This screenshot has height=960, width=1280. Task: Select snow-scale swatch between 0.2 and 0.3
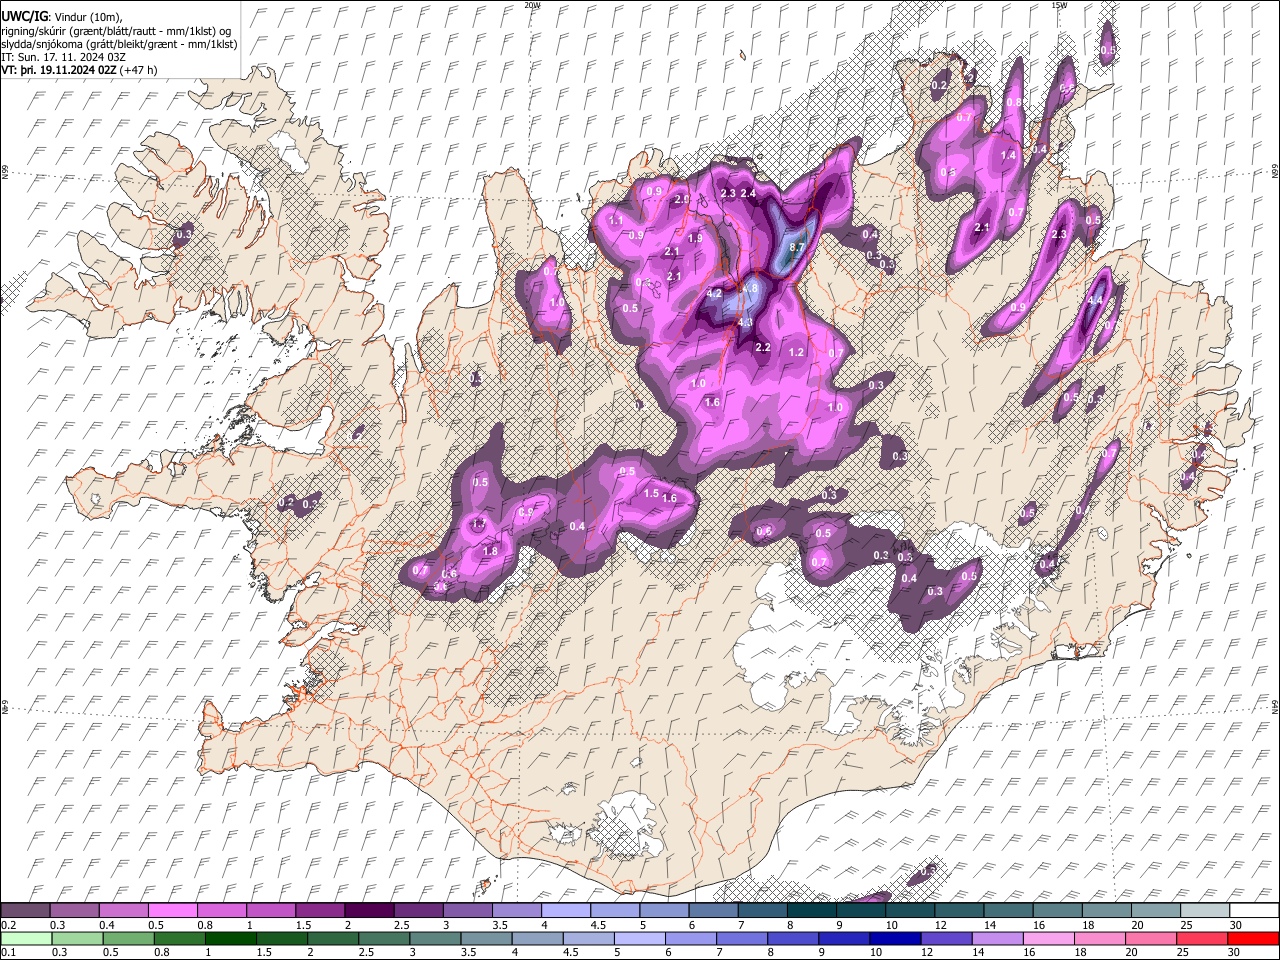click(24, 910)
